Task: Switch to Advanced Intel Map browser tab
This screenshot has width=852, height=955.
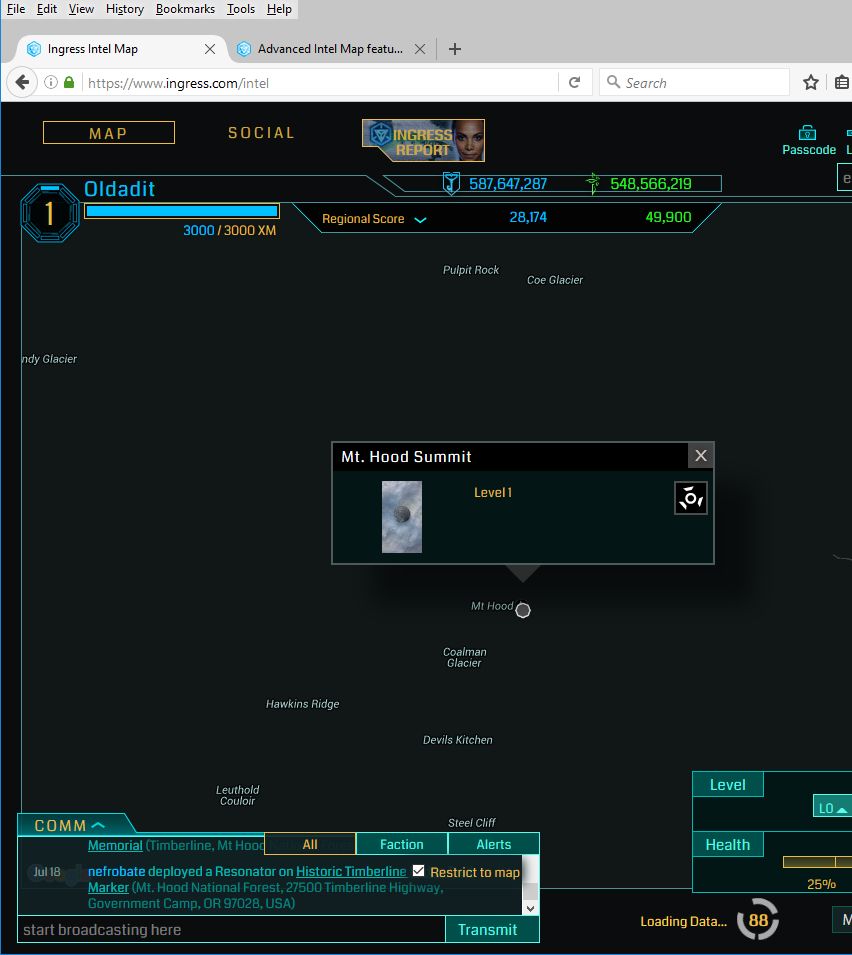Action: click(329, 49)
